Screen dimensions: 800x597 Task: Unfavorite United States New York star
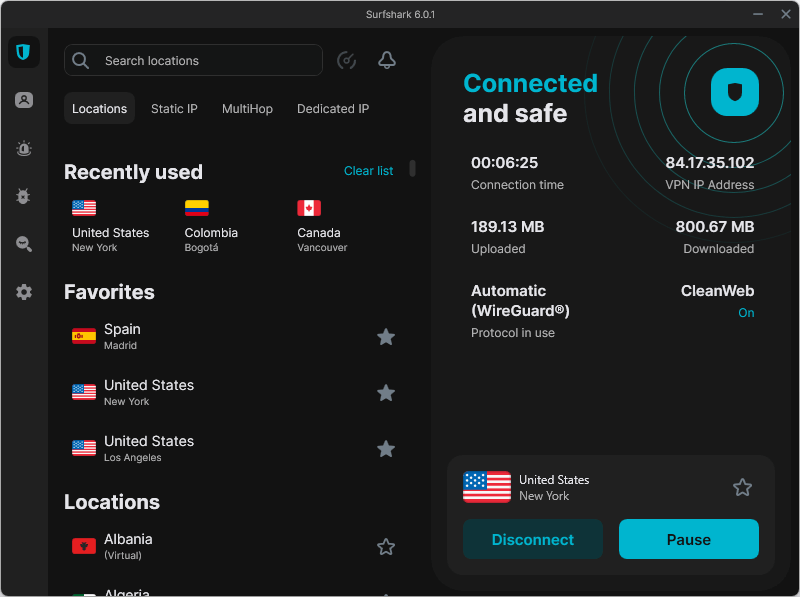[386, 393]
